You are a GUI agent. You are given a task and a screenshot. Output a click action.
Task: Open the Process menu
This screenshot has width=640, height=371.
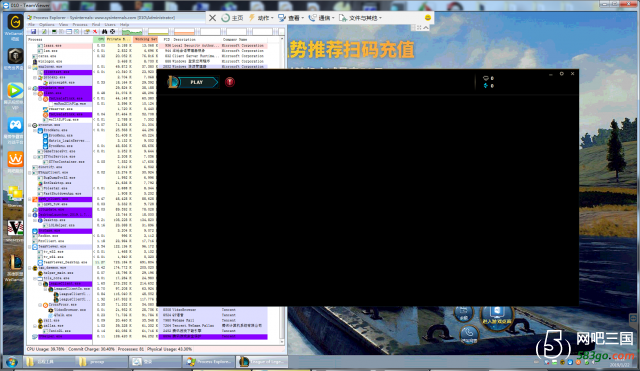click(x=80, y=24)
